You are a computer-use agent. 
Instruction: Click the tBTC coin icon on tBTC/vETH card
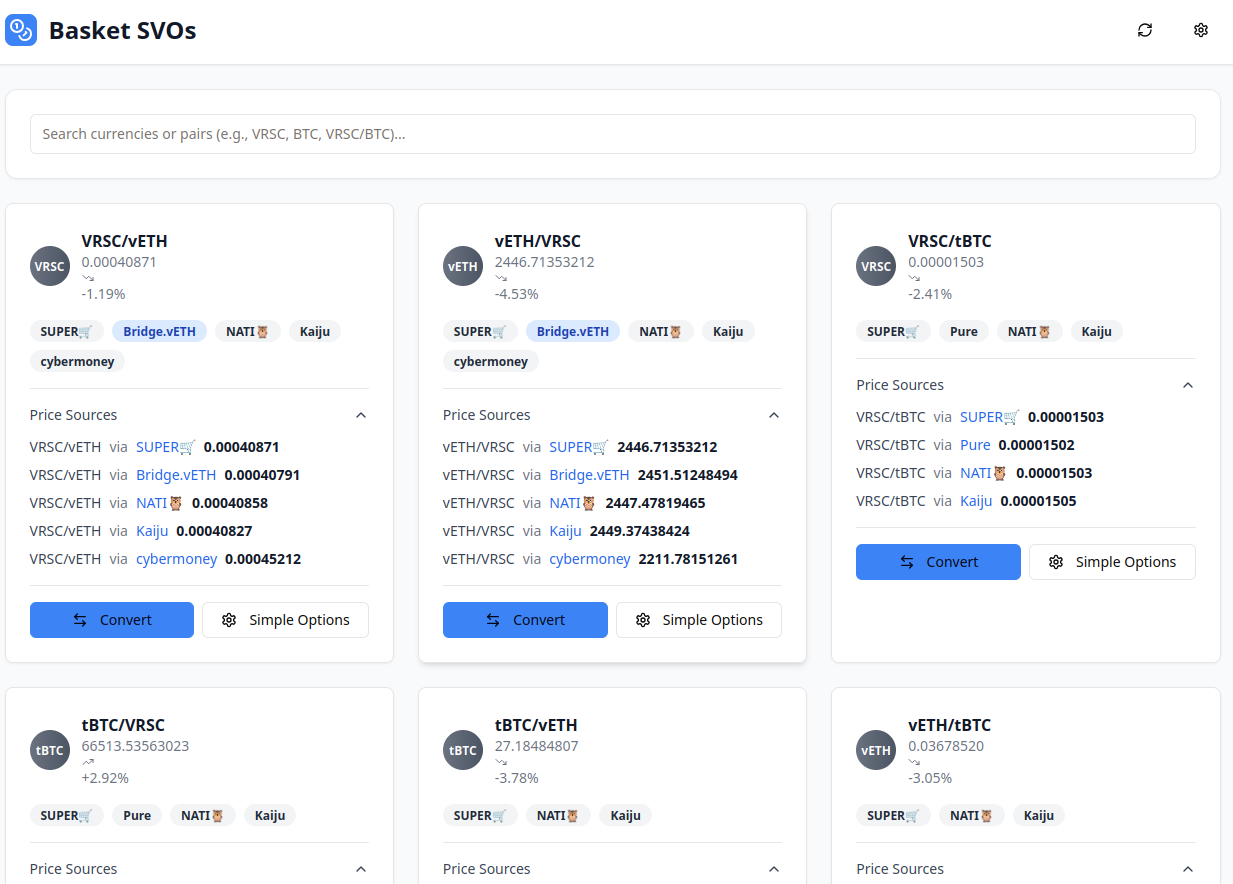pyautogui.click(x=462, y=749)
